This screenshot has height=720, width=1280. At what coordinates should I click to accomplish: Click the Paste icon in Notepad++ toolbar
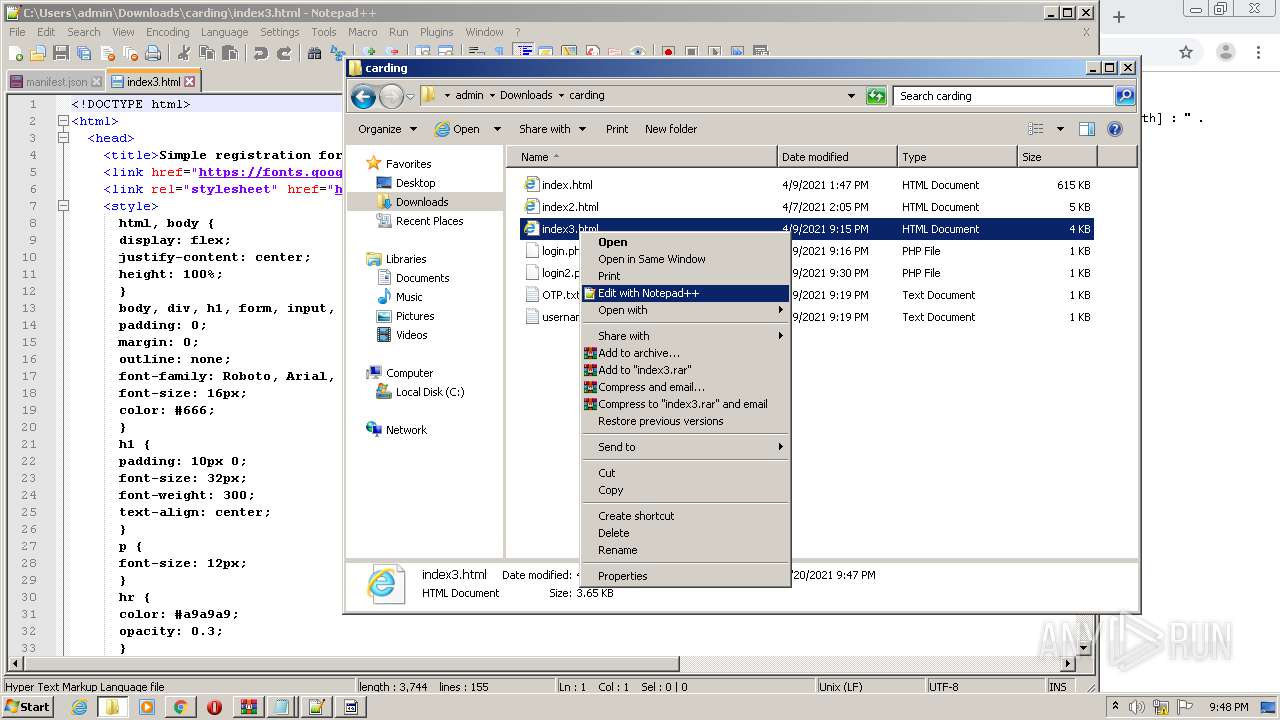pyautogui.click(x=230, y=52)
